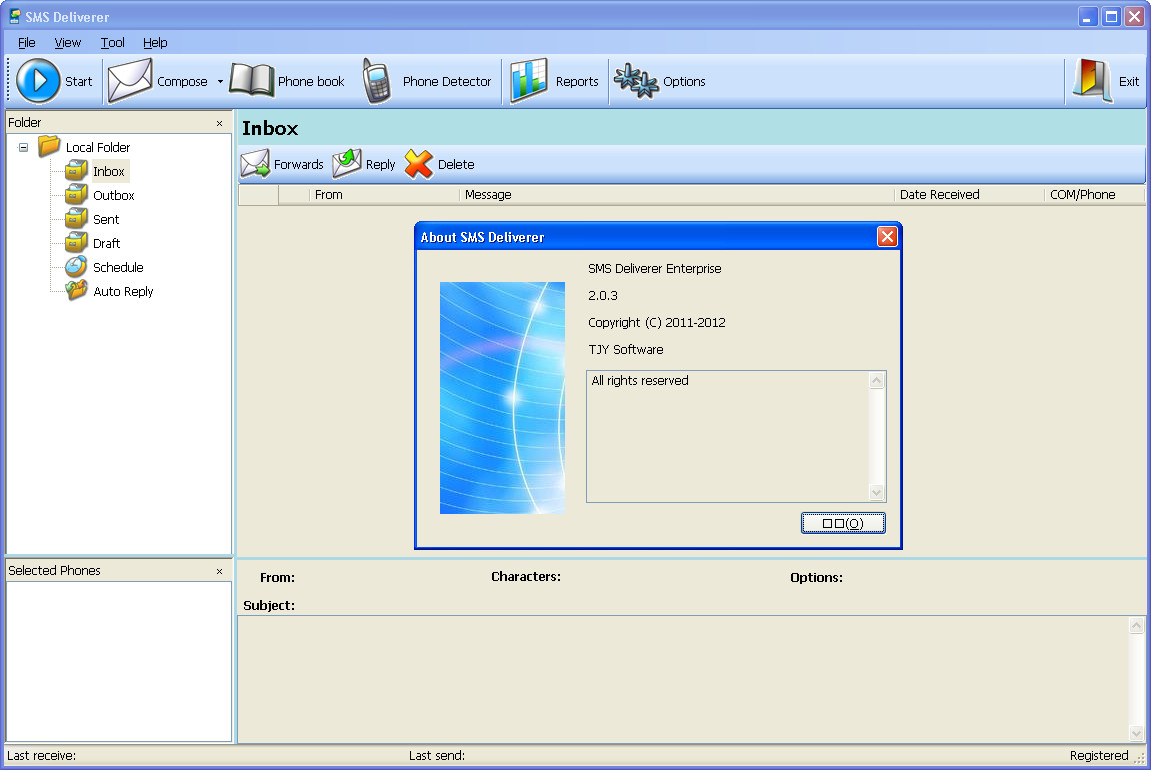This screenshot has width=1151, height=770.
Task: Open the Tool menu
Action: [x=111, y=43]
